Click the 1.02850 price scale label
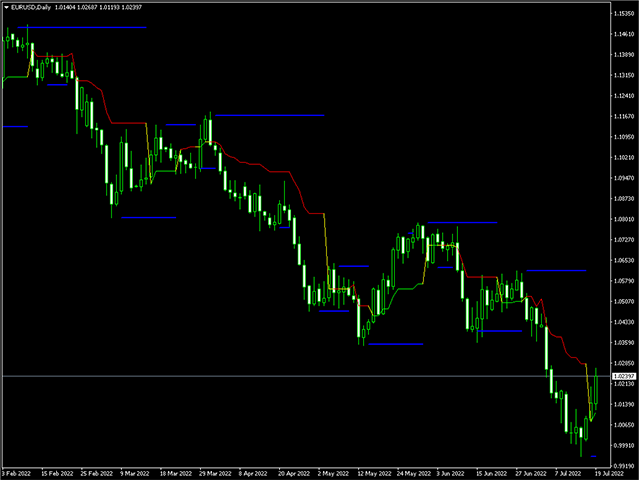This screenshot has height=480, width=640. point(624,363)
